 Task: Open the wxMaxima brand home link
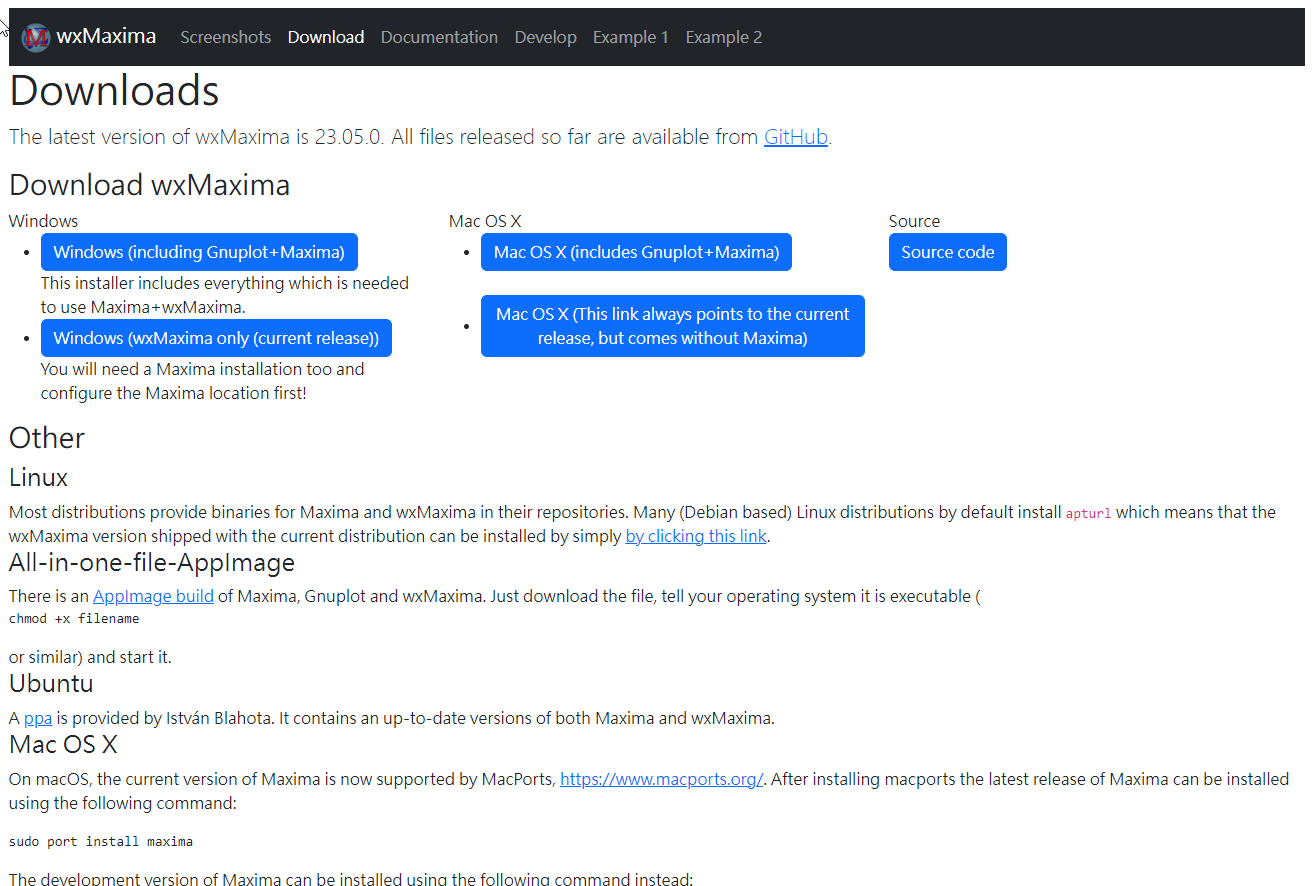(89, 37)
